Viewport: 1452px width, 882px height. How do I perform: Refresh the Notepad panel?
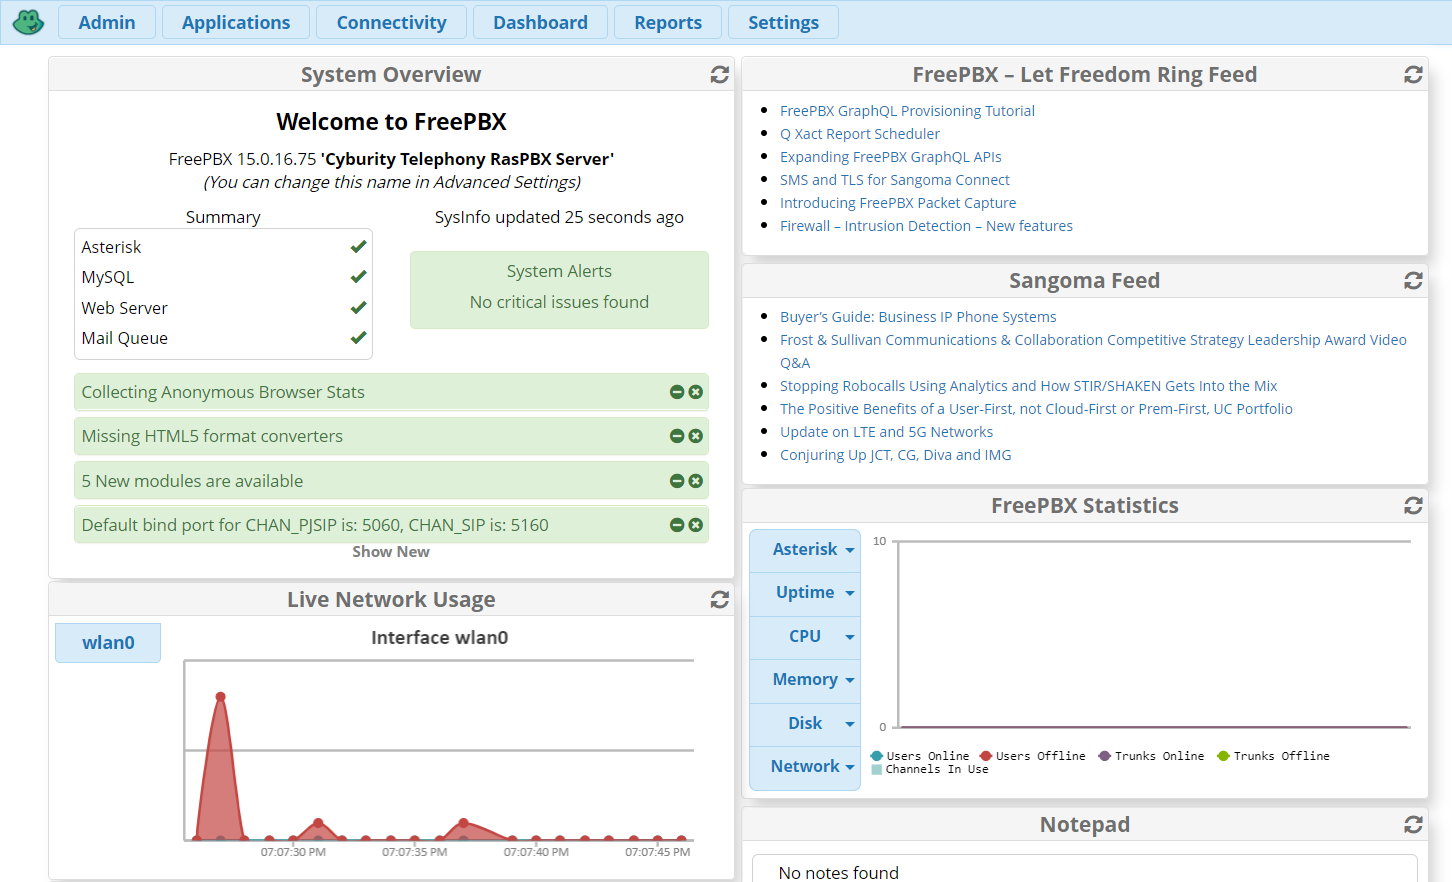point(1413,825)
